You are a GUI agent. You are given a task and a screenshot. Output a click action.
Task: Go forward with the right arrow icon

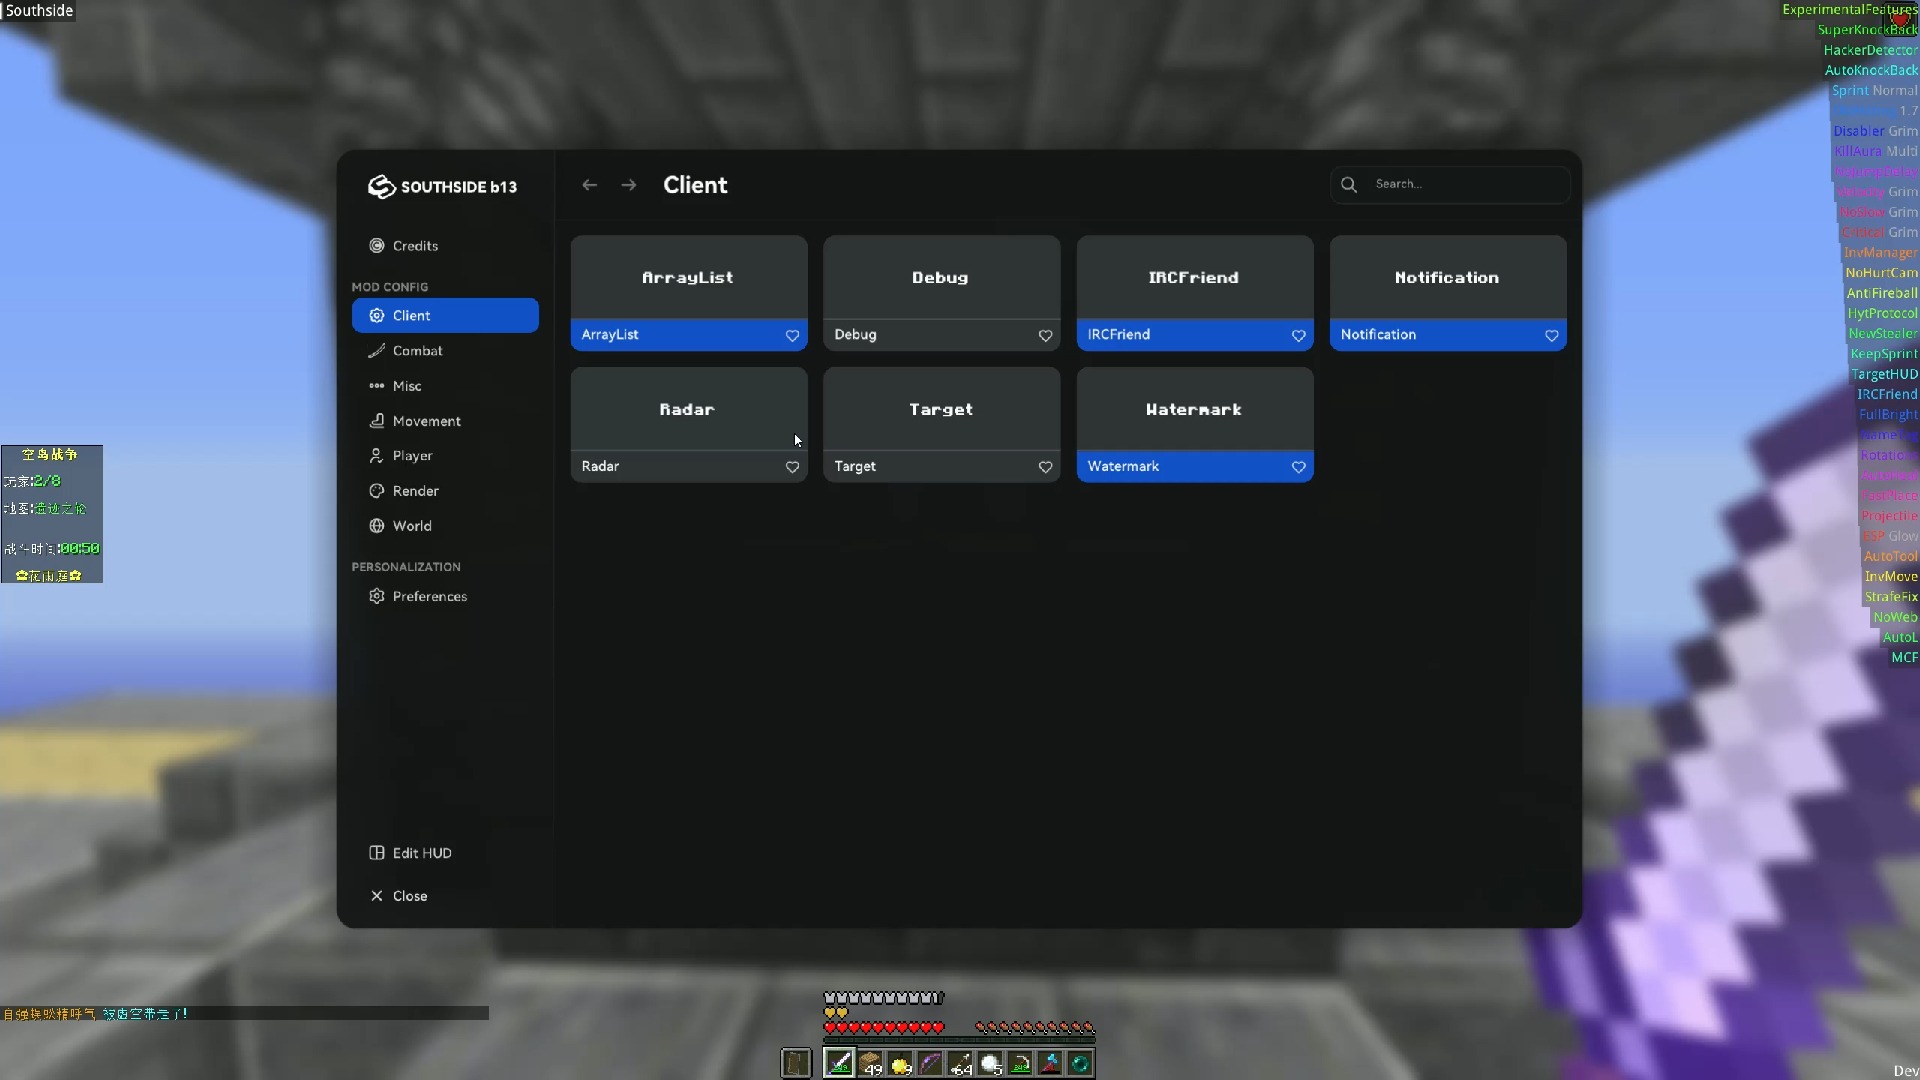(x=628, y=185)
